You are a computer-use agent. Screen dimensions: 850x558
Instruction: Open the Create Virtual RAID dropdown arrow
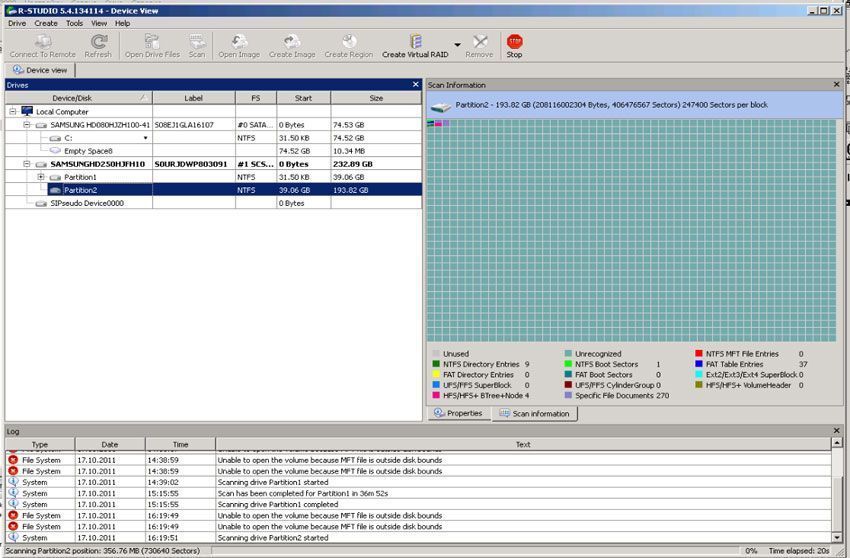pyautogui.click(x=457, y=45)
